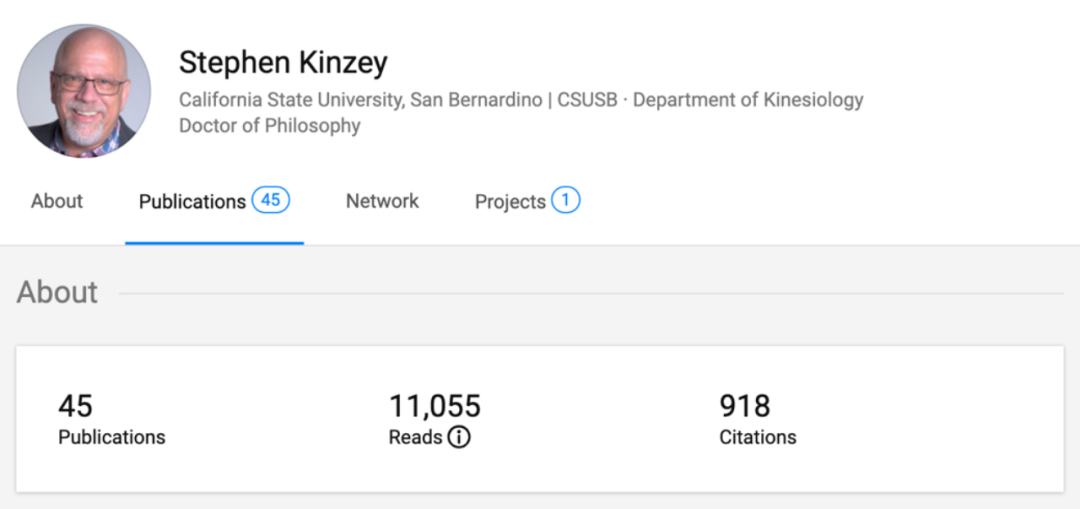The height and width of the screenshot is (509, 1080).
Task: Go to the Projects tab
Action: [510, 201]
